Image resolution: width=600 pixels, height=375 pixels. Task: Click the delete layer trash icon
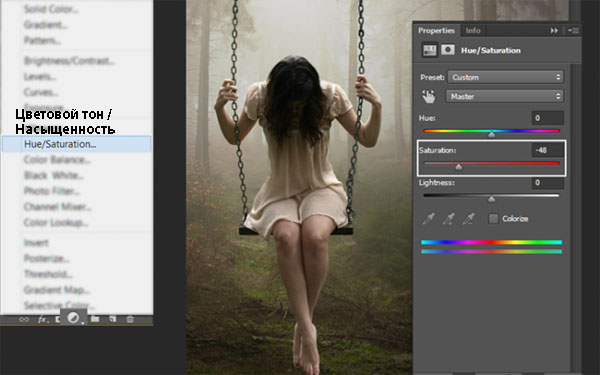pos(130,319)
